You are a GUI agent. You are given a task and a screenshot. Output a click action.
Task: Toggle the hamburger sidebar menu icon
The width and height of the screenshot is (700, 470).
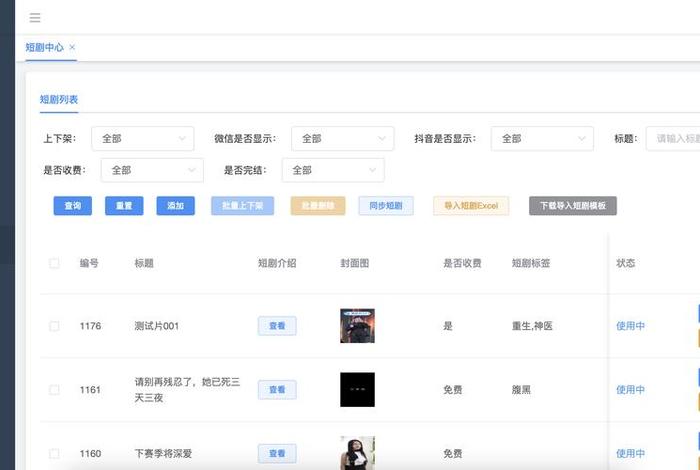click(x=35, y=17)
